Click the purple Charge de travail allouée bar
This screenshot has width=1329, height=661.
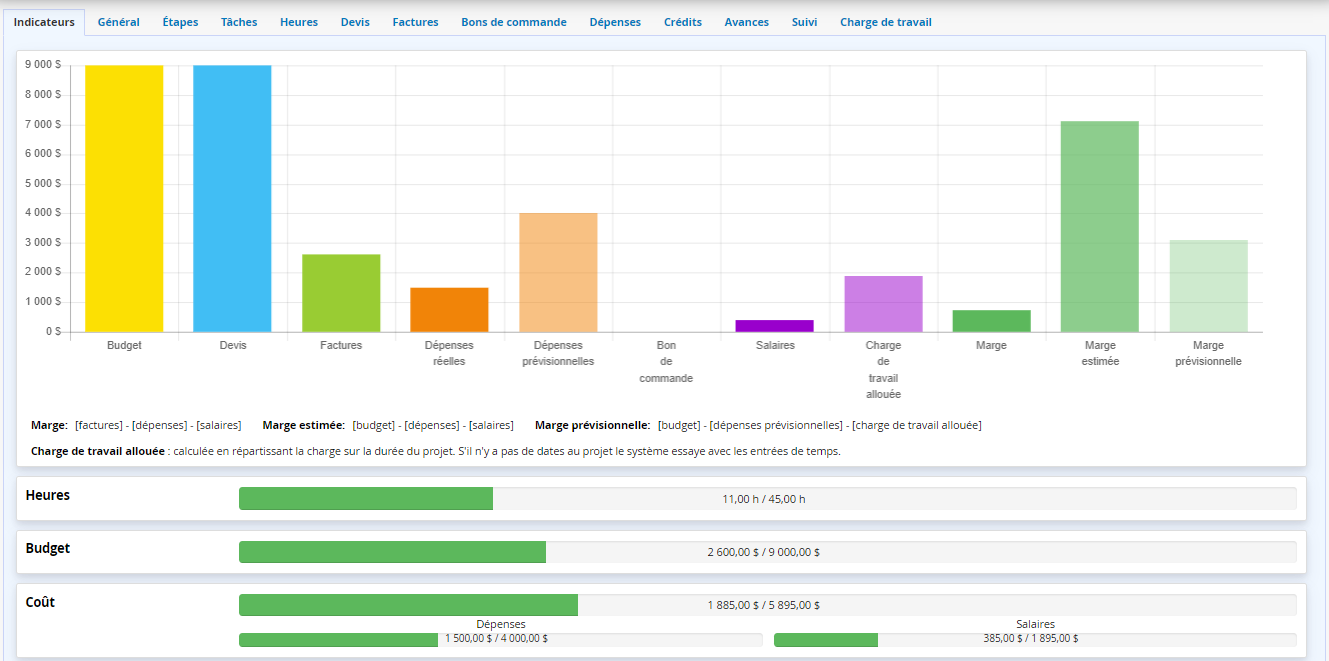tap(883, 304)
